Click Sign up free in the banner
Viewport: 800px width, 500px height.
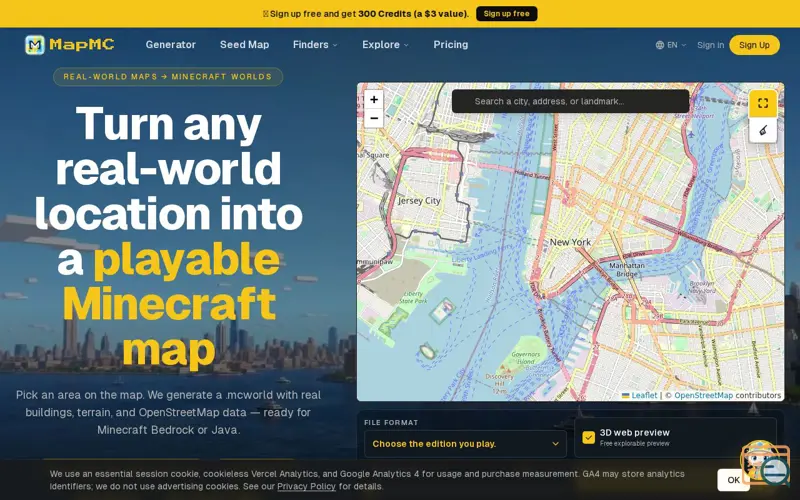[x=506, y=14]
